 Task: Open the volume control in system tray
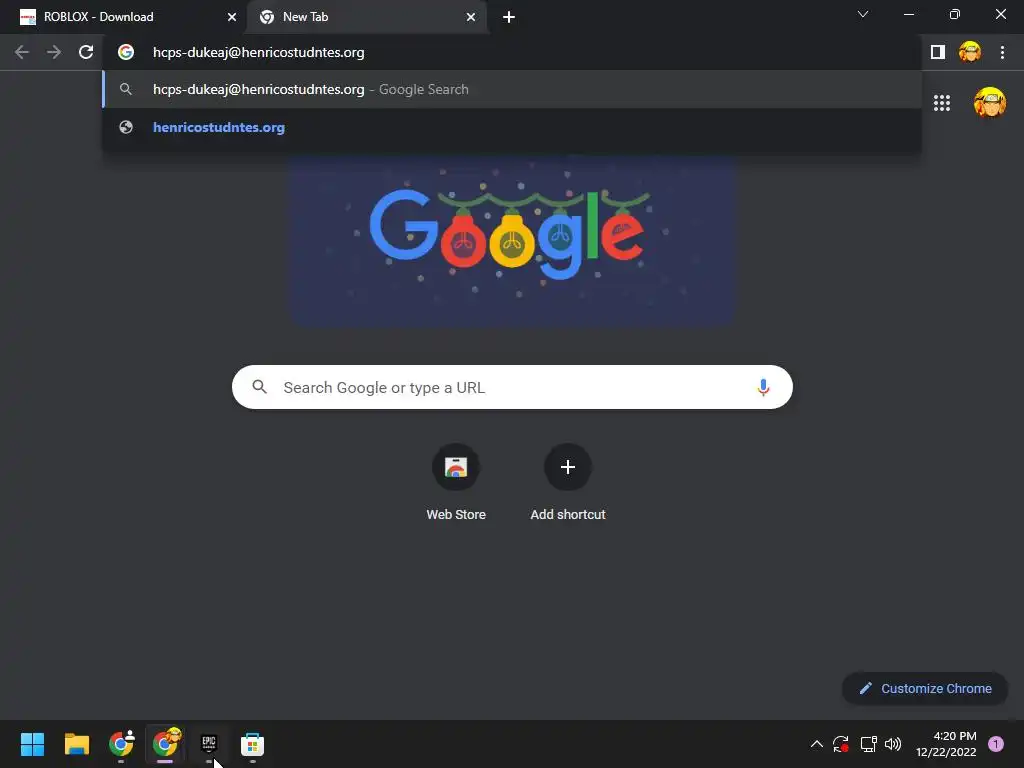[893, 744]
